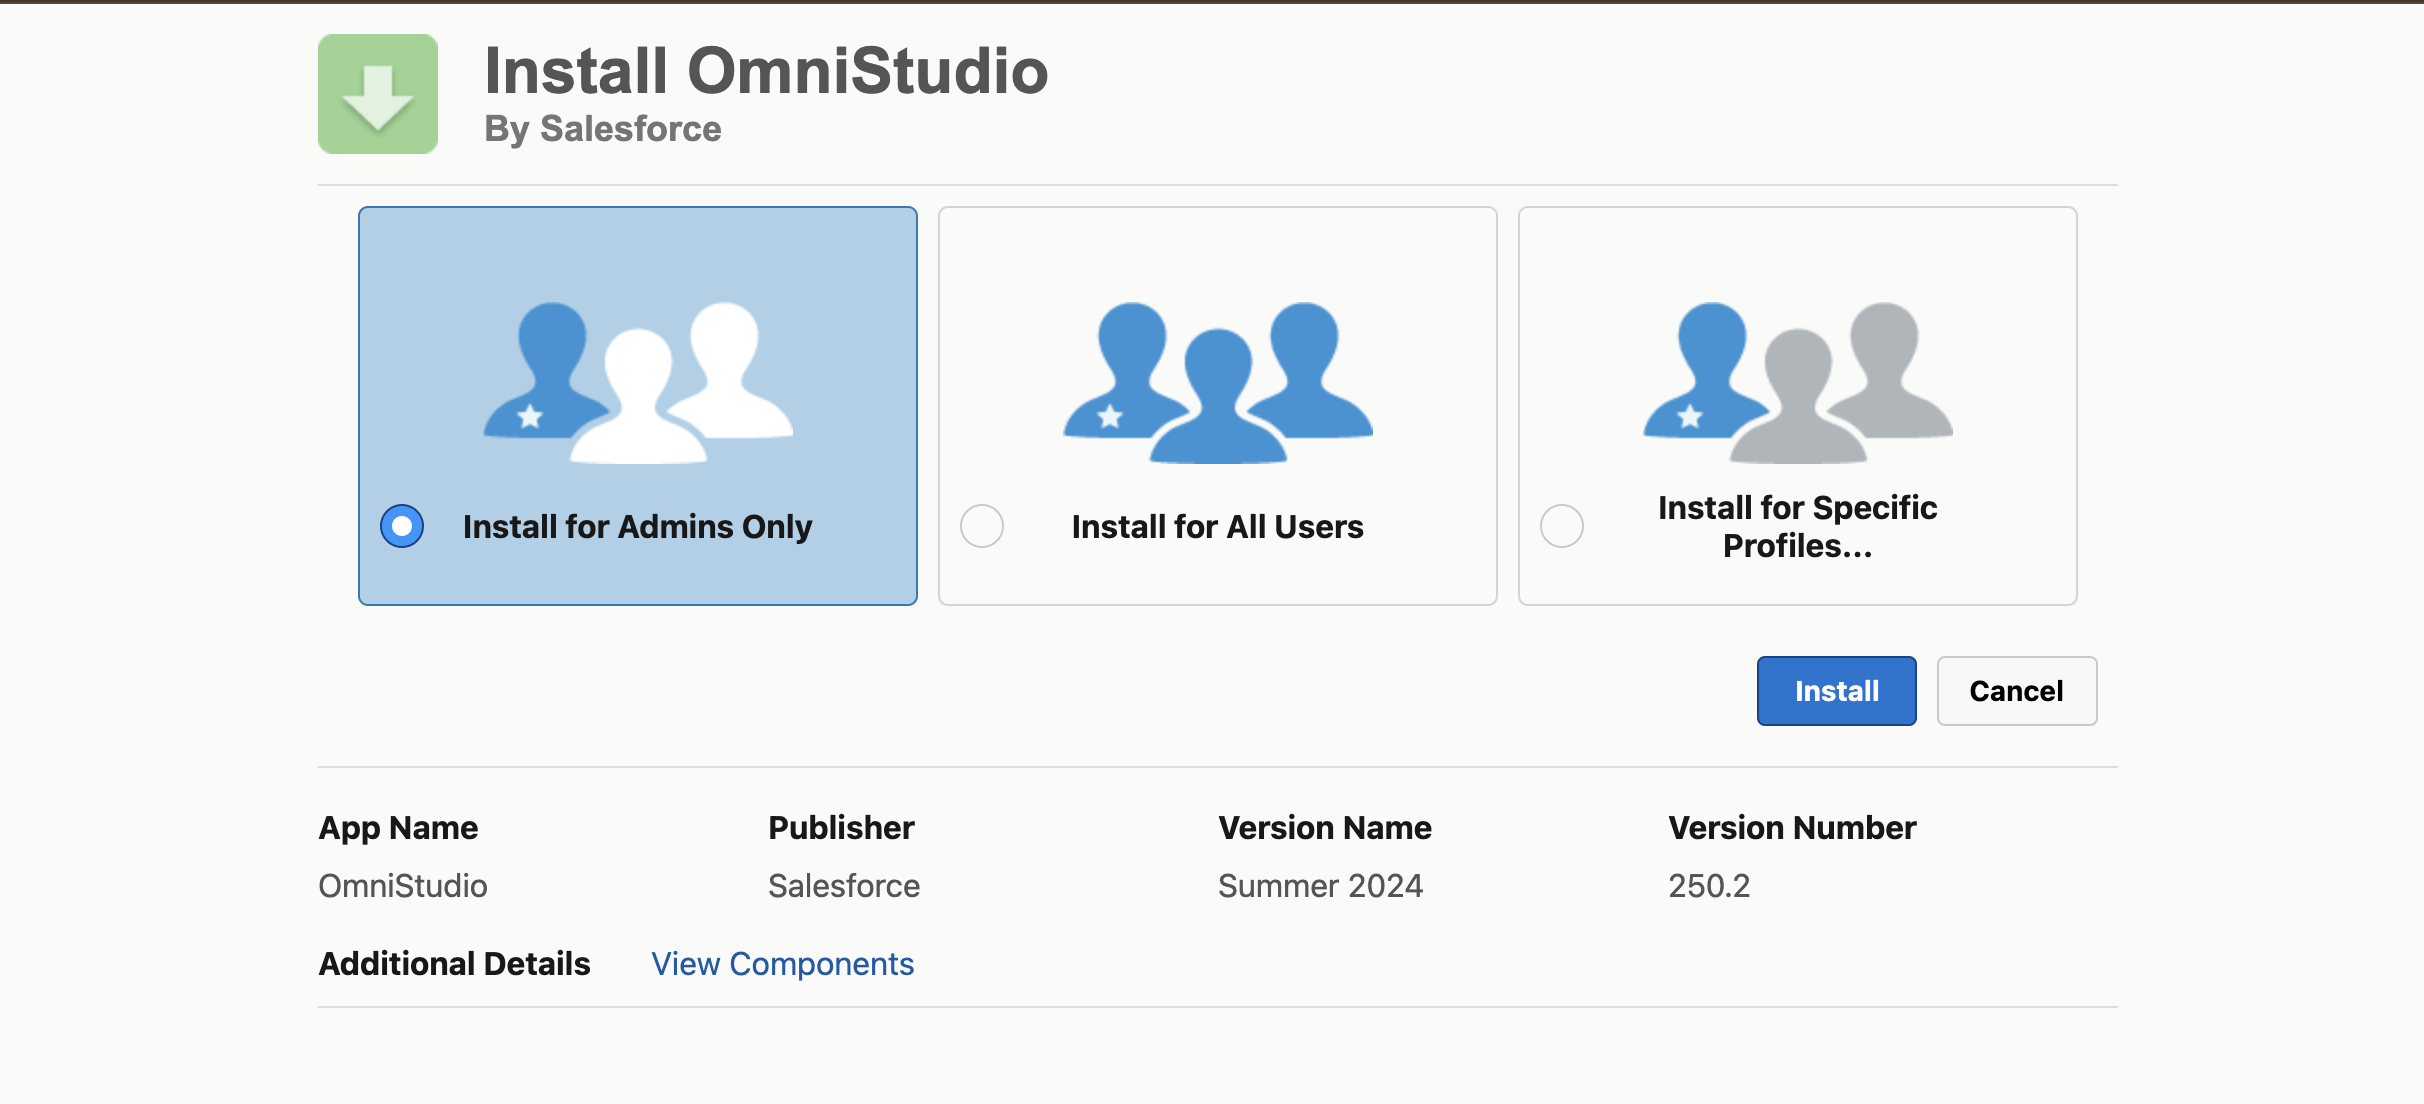Click the Version Number column header
Image resolution: width=2424 pixels, height=1104 pixels.
tap(1792, 828)
